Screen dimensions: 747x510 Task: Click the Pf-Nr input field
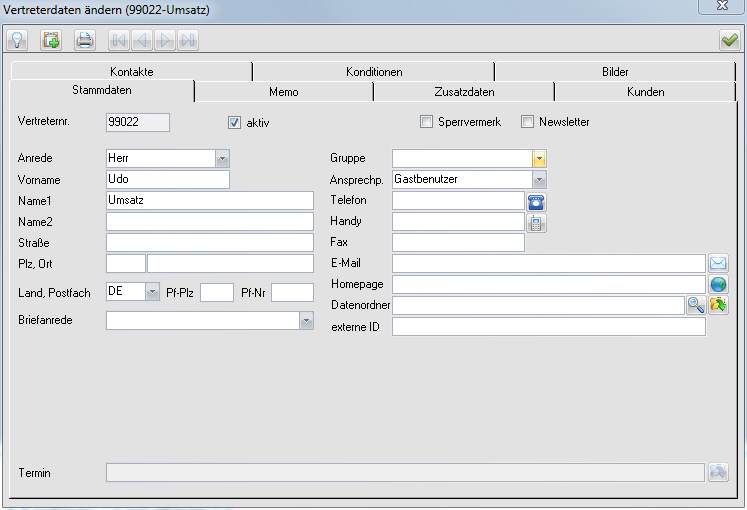[x=293, y=292]
